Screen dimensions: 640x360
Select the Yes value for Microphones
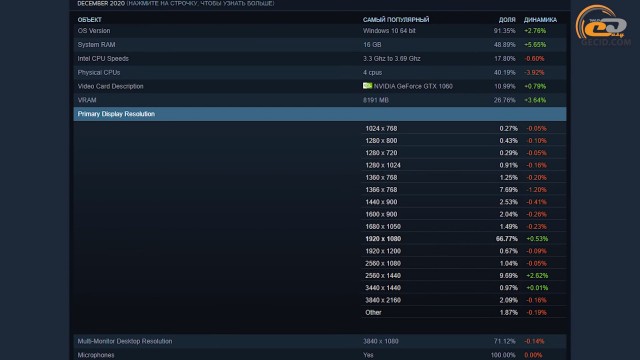tap(368, 355)
